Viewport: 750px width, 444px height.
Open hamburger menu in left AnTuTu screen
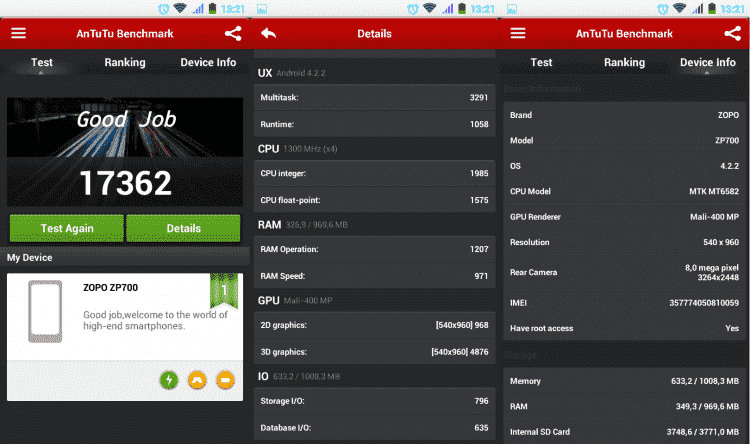click(19, 33)
